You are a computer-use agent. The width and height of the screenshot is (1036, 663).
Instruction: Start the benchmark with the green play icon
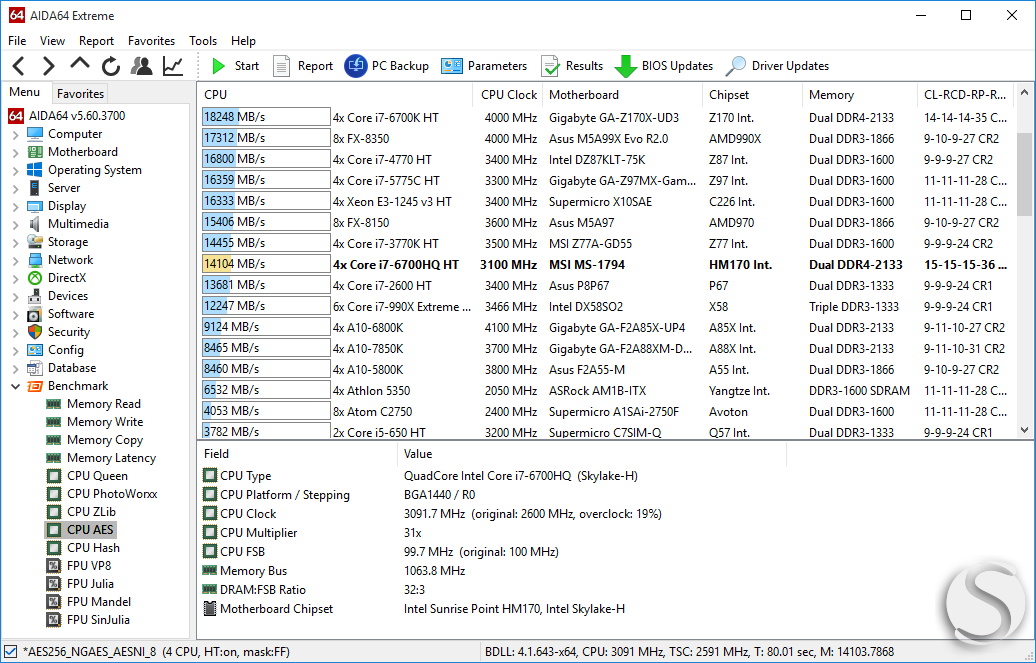pyautogui.click(x=218, y=65)
